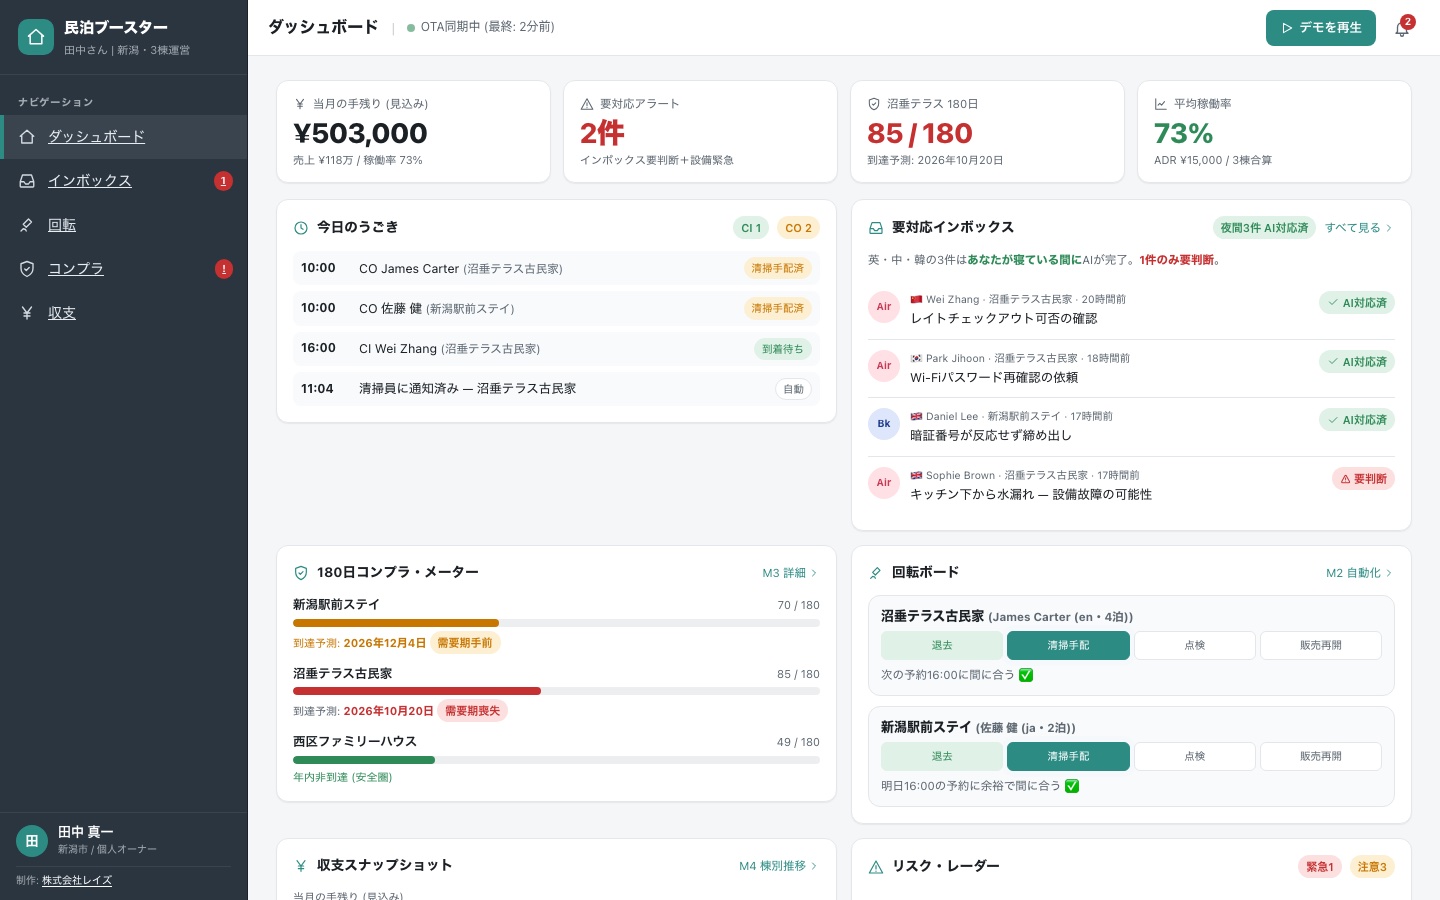Click the clock icon beside 今日のうごき
Screen dimensions: 1440x900
(301, 228)
